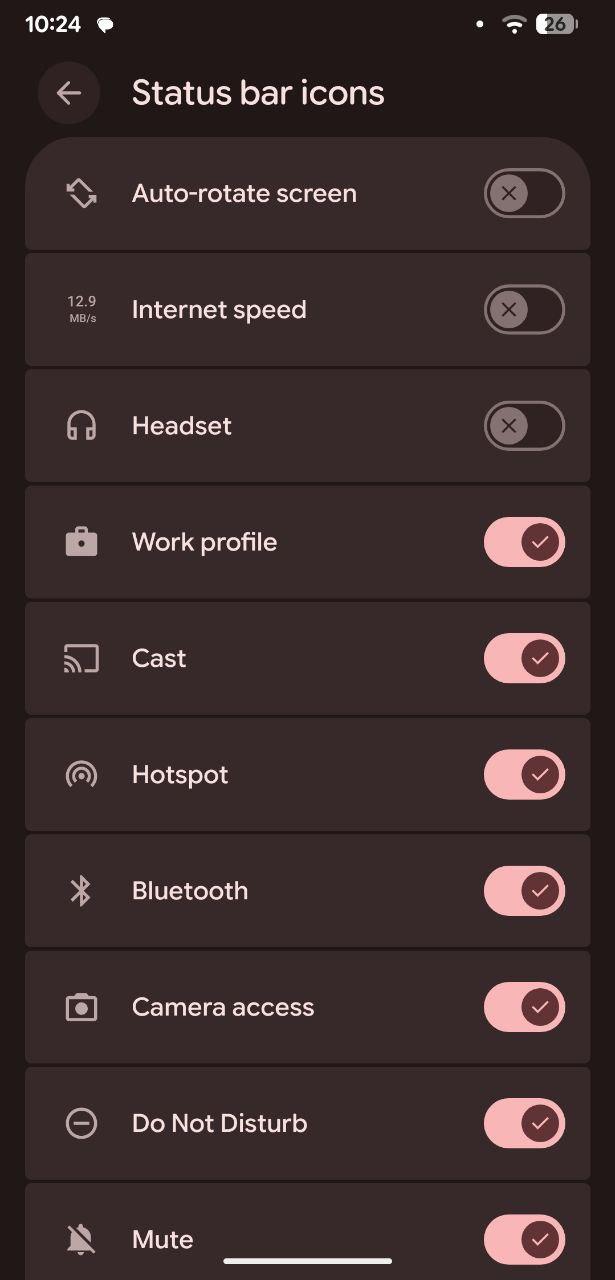Tap the Do Not Disturb icon
This screenshot has width=615, height=1280.
tap(81, 1123)
